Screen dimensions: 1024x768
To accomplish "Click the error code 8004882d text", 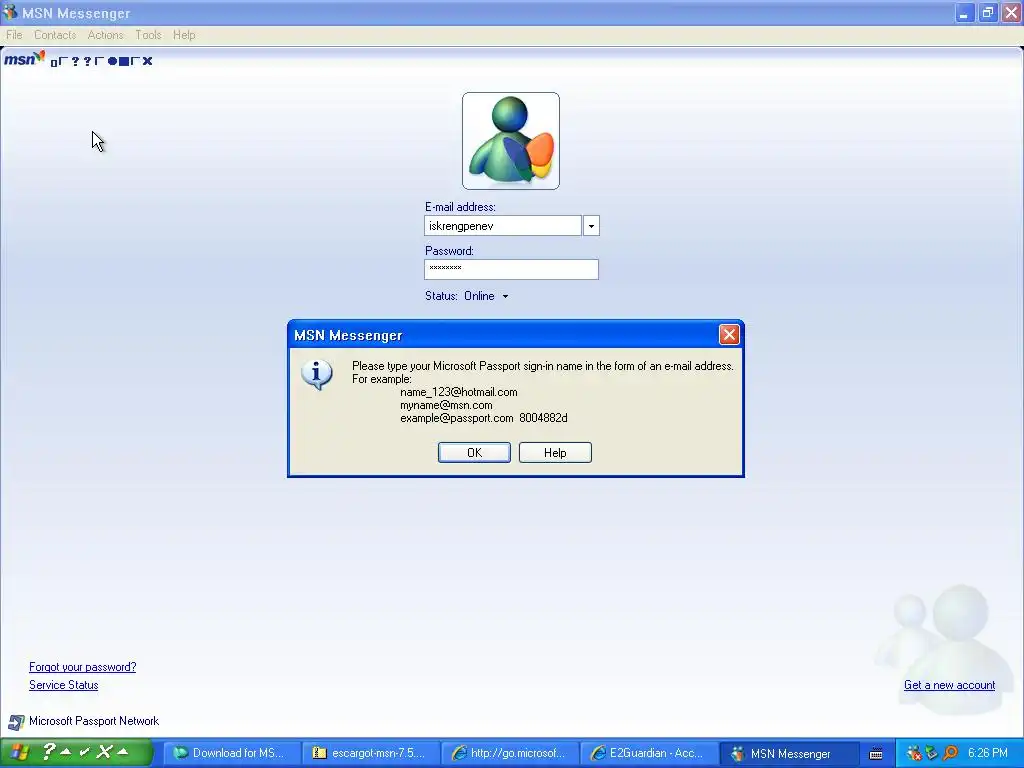I will coord(543,418).
